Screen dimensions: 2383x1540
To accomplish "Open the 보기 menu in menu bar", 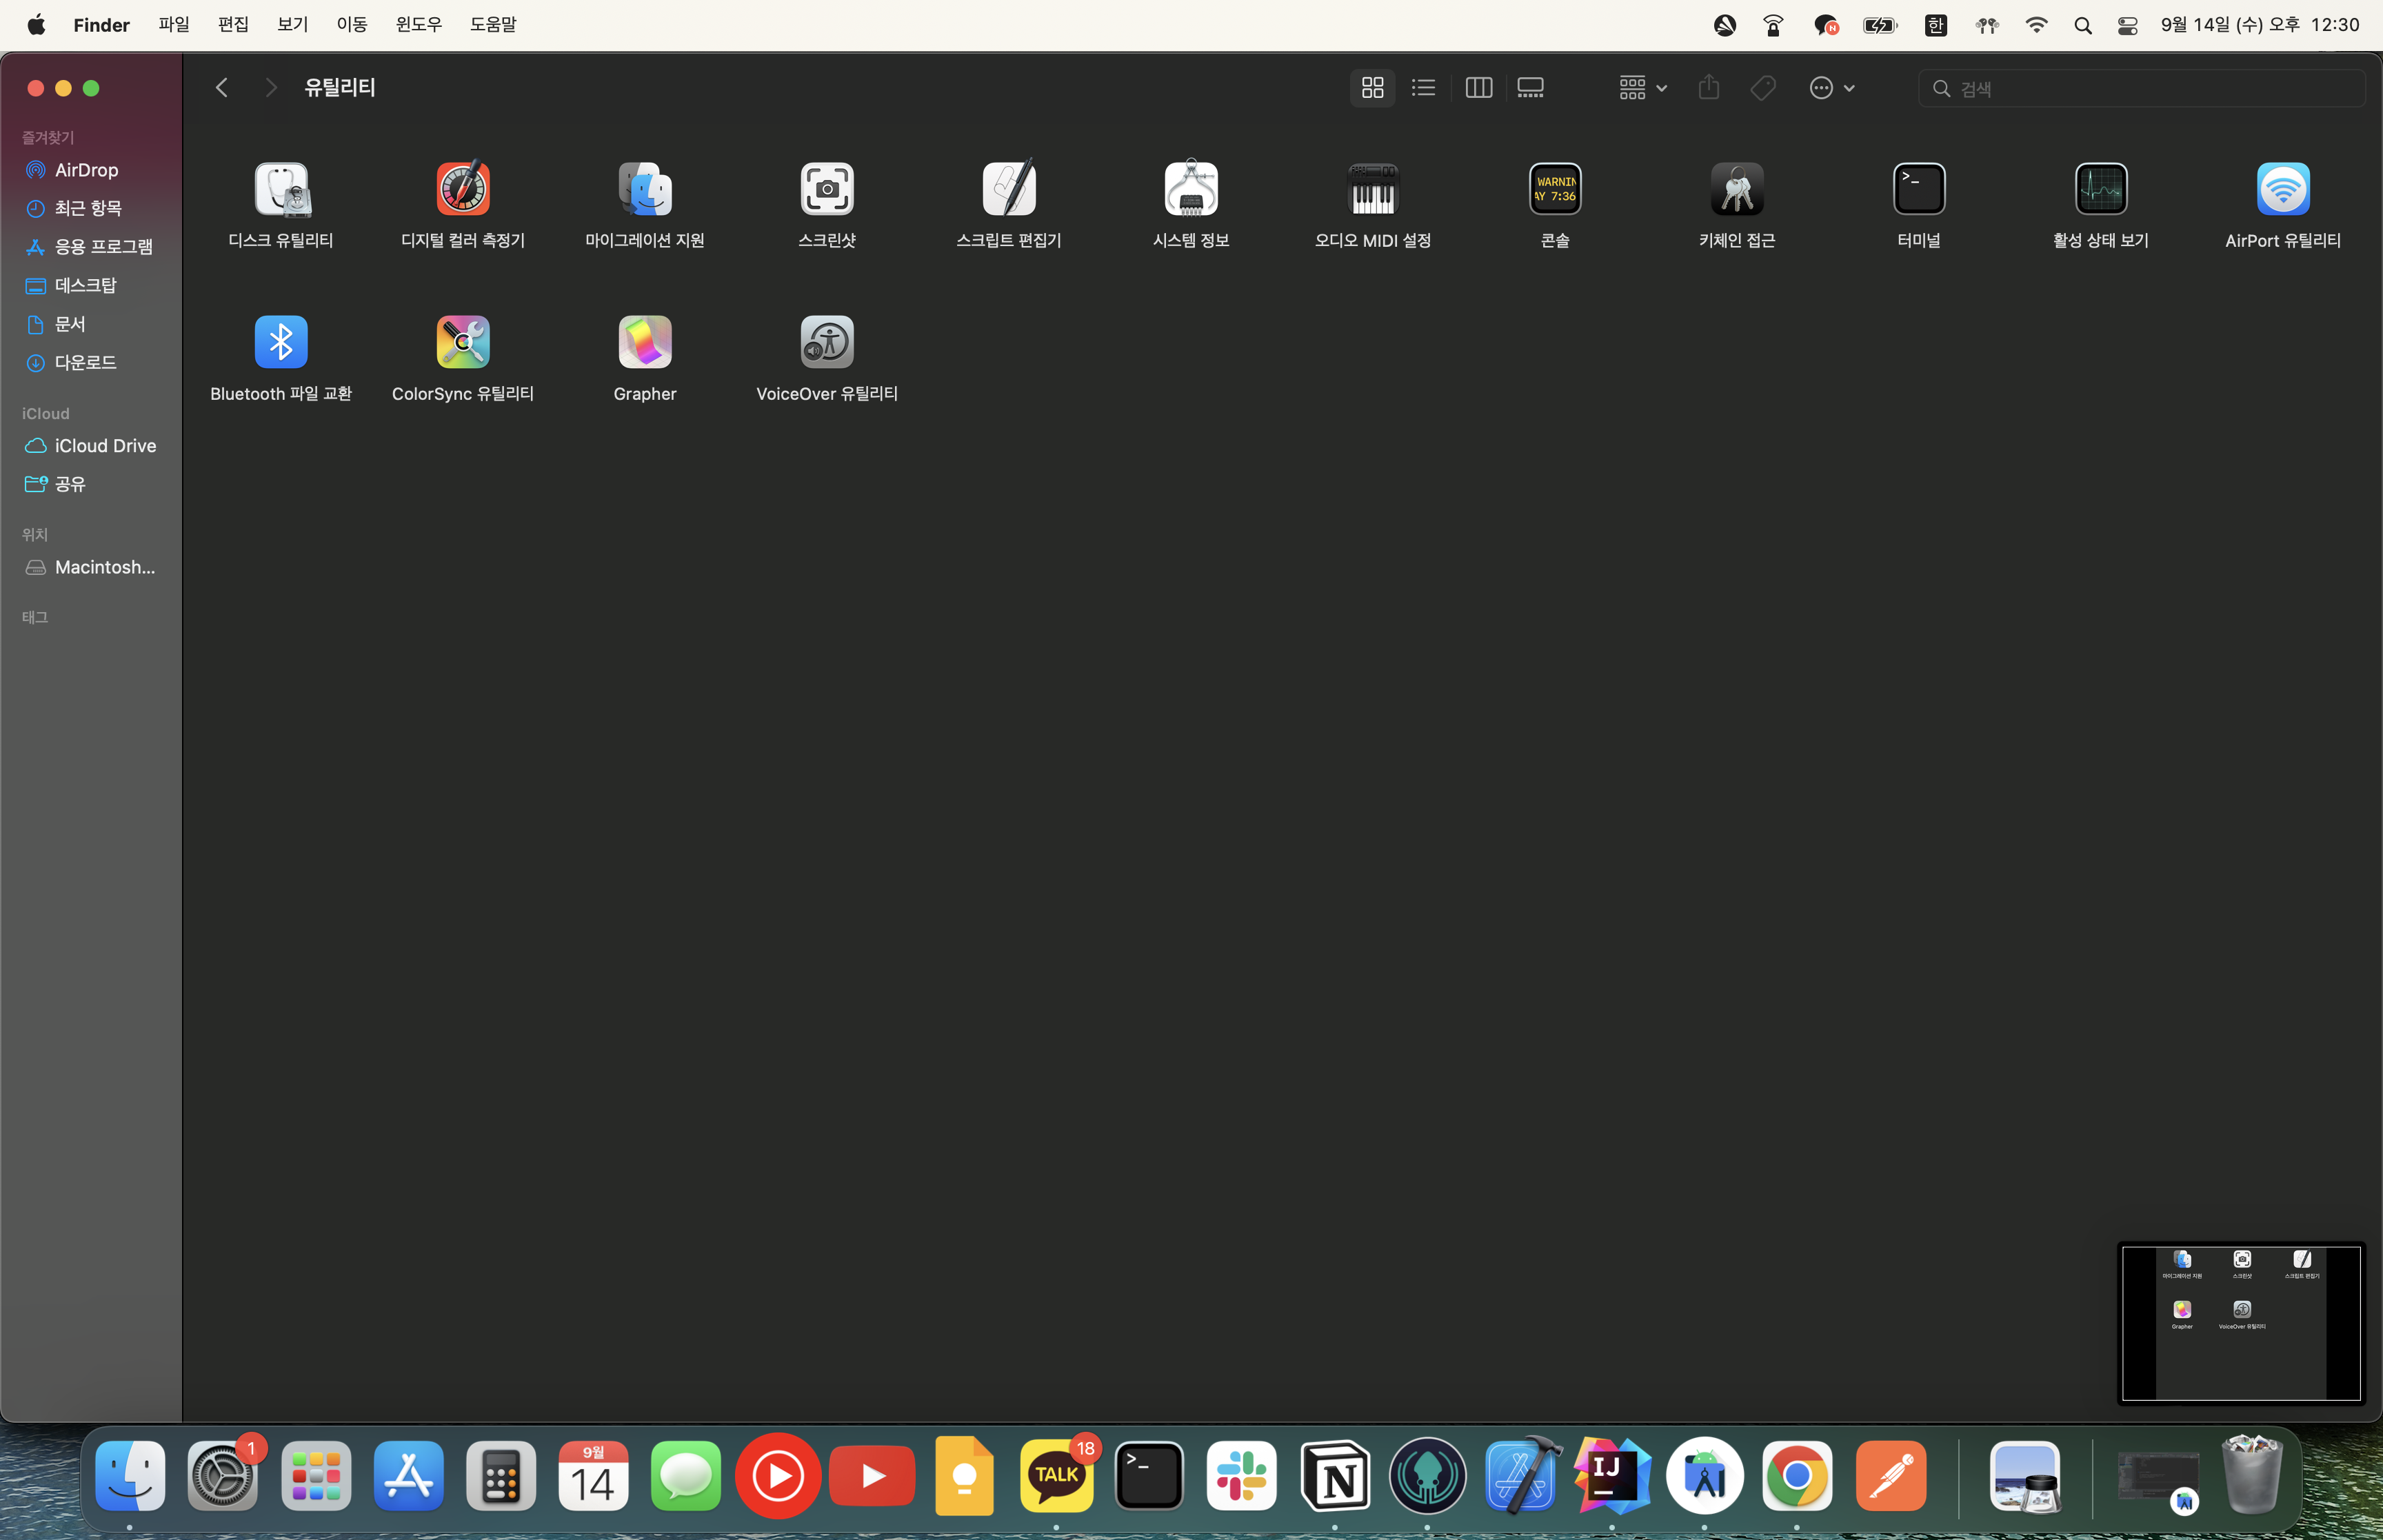I will (292, 25).
